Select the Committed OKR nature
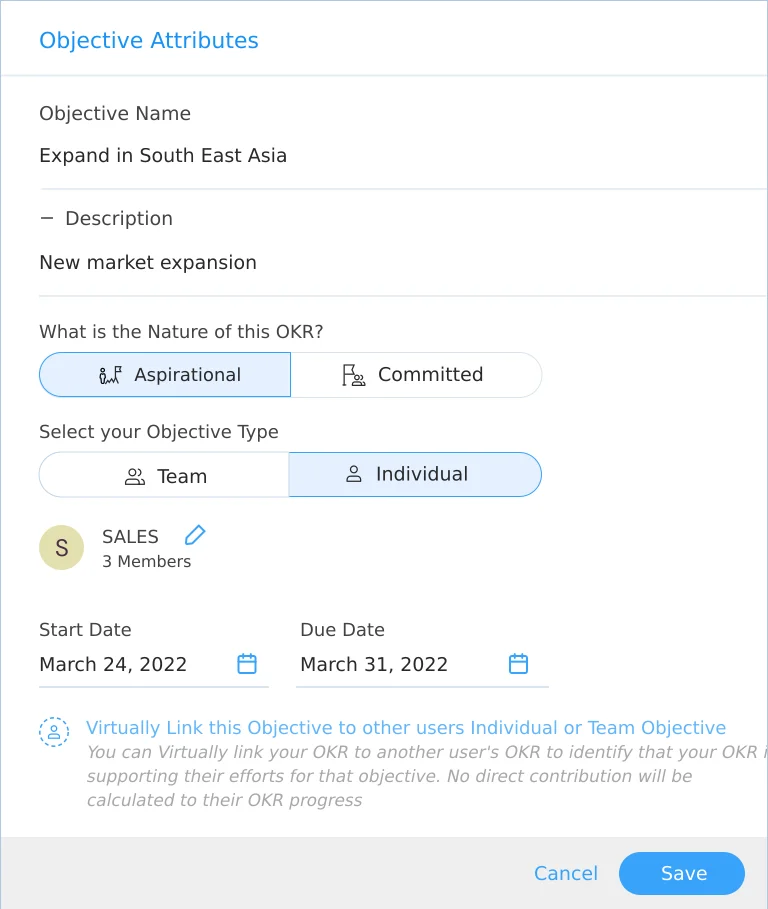The height and width of the screenshot is (909, 768). click(416, 374)
